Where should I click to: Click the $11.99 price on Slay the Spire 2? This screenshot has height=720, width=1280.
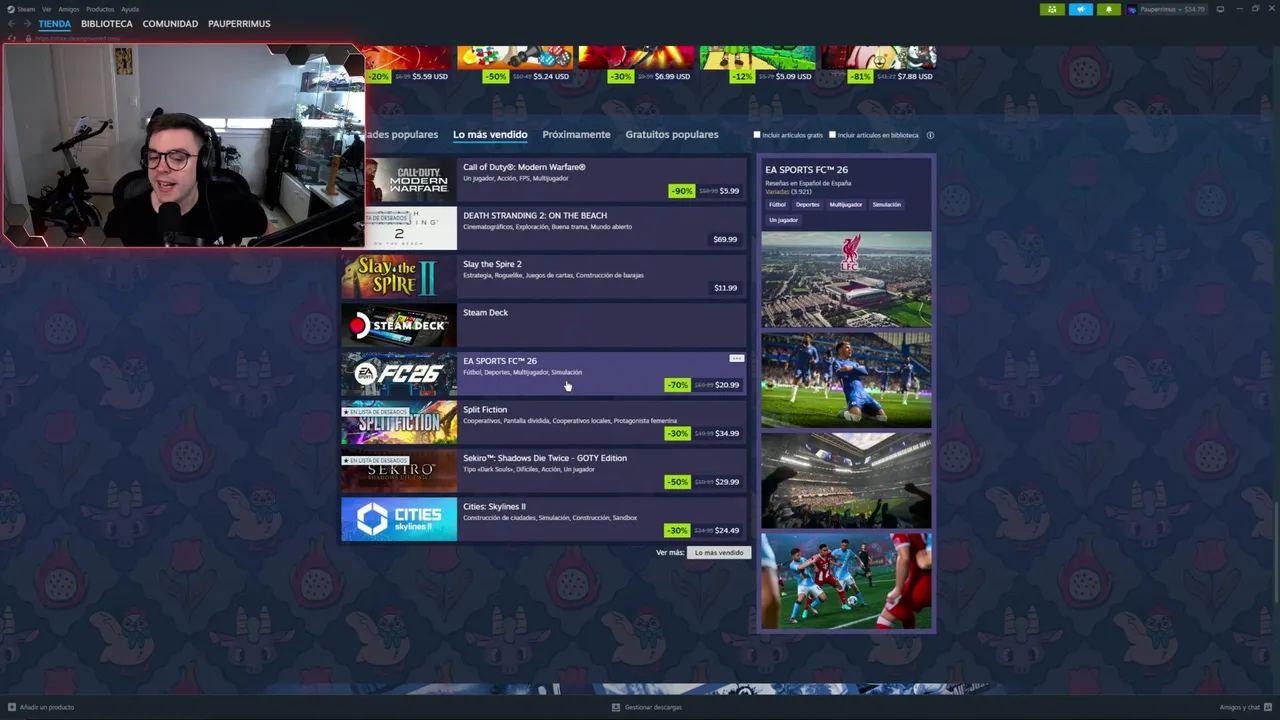(725, 288)
